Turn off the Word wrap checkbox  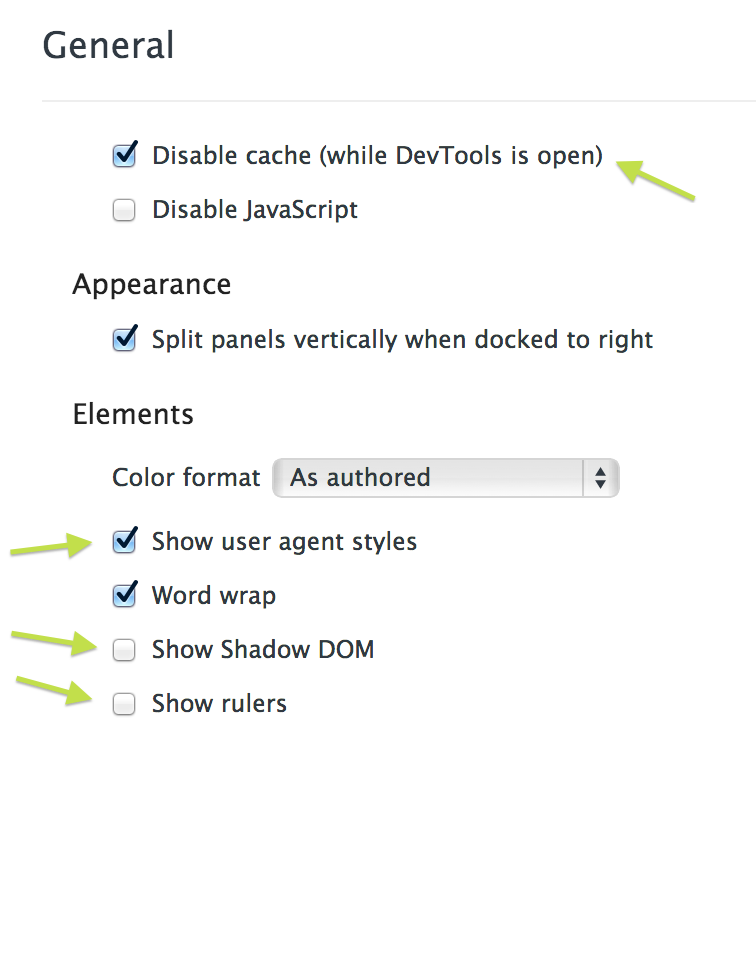(x=124, y=596)
